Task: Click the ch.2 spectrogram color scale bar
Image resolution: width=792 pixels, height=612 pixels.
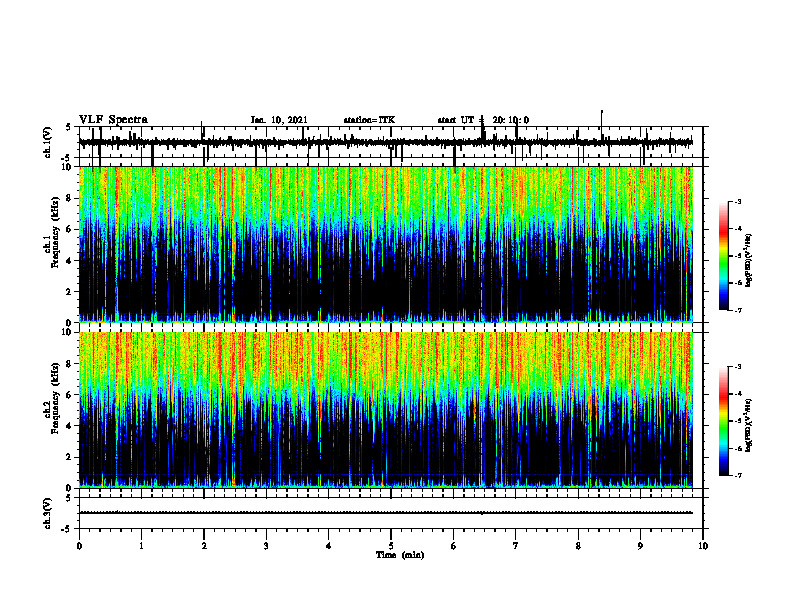Action: (x=724, y=421)
